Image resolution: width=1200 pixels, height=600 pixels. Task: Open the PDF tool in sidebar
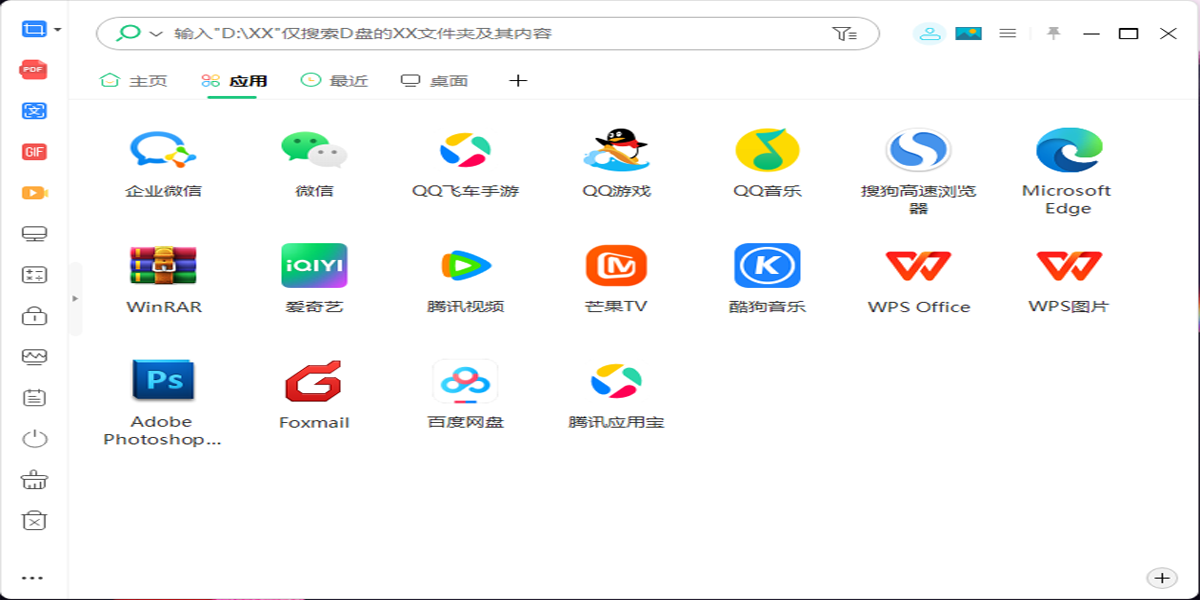(34, 70)
